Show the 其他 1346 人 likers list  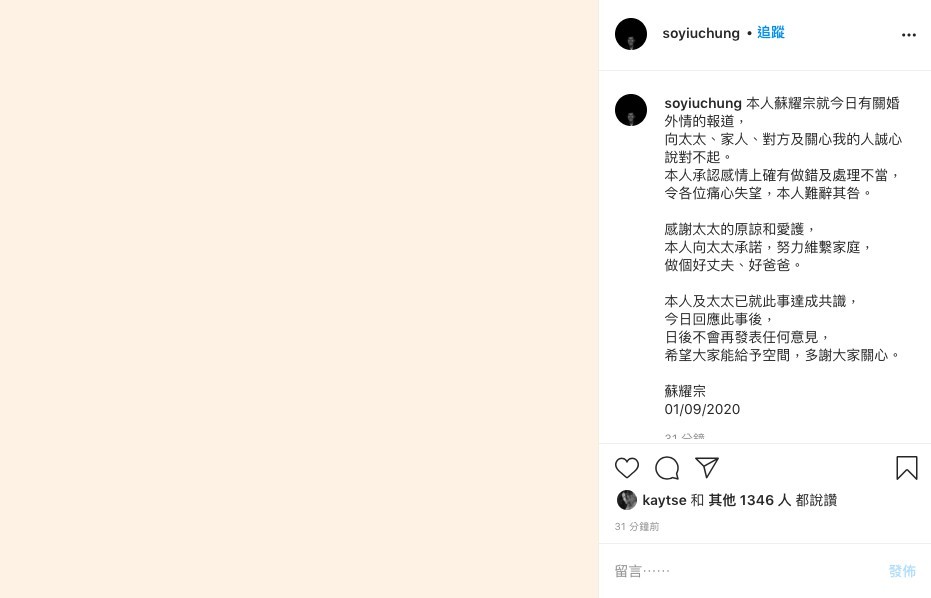(749, 500)
